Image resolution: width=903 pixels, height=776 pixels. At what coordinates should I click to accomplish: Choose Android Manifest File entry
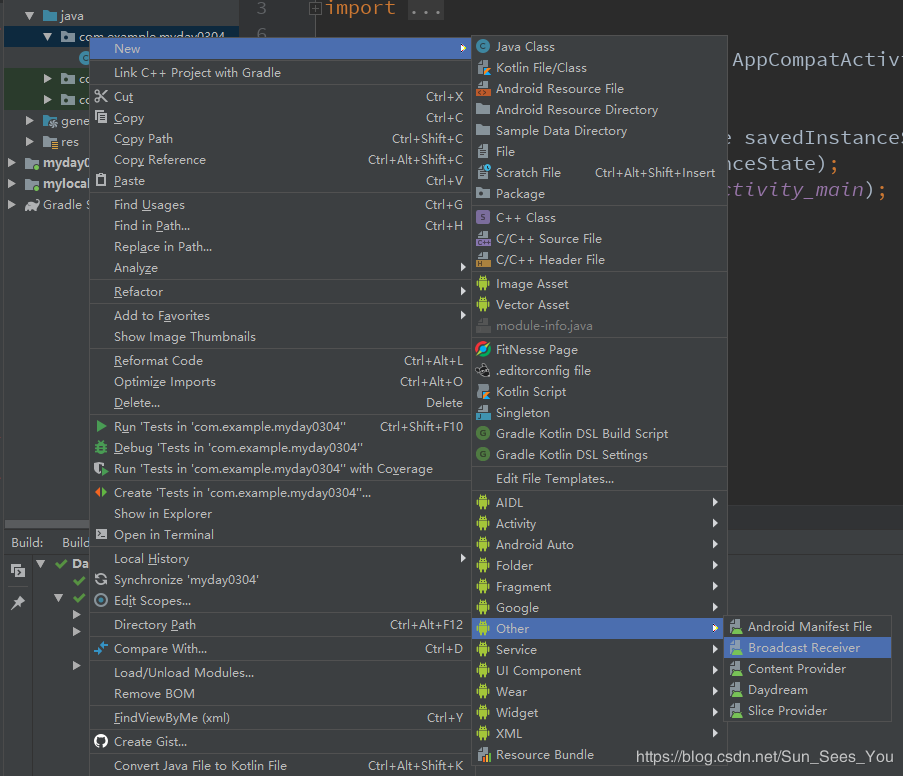[x=808, y=627]
